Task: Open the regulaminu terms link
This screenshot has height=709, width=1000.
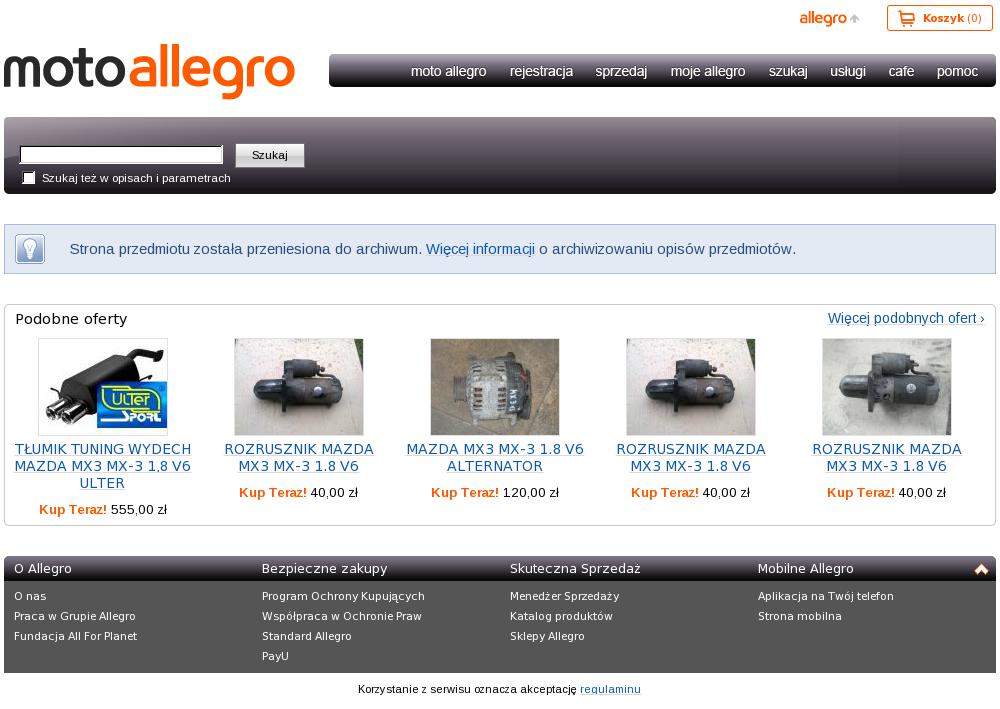Action: pyautogui.click(x=610, y=689)
